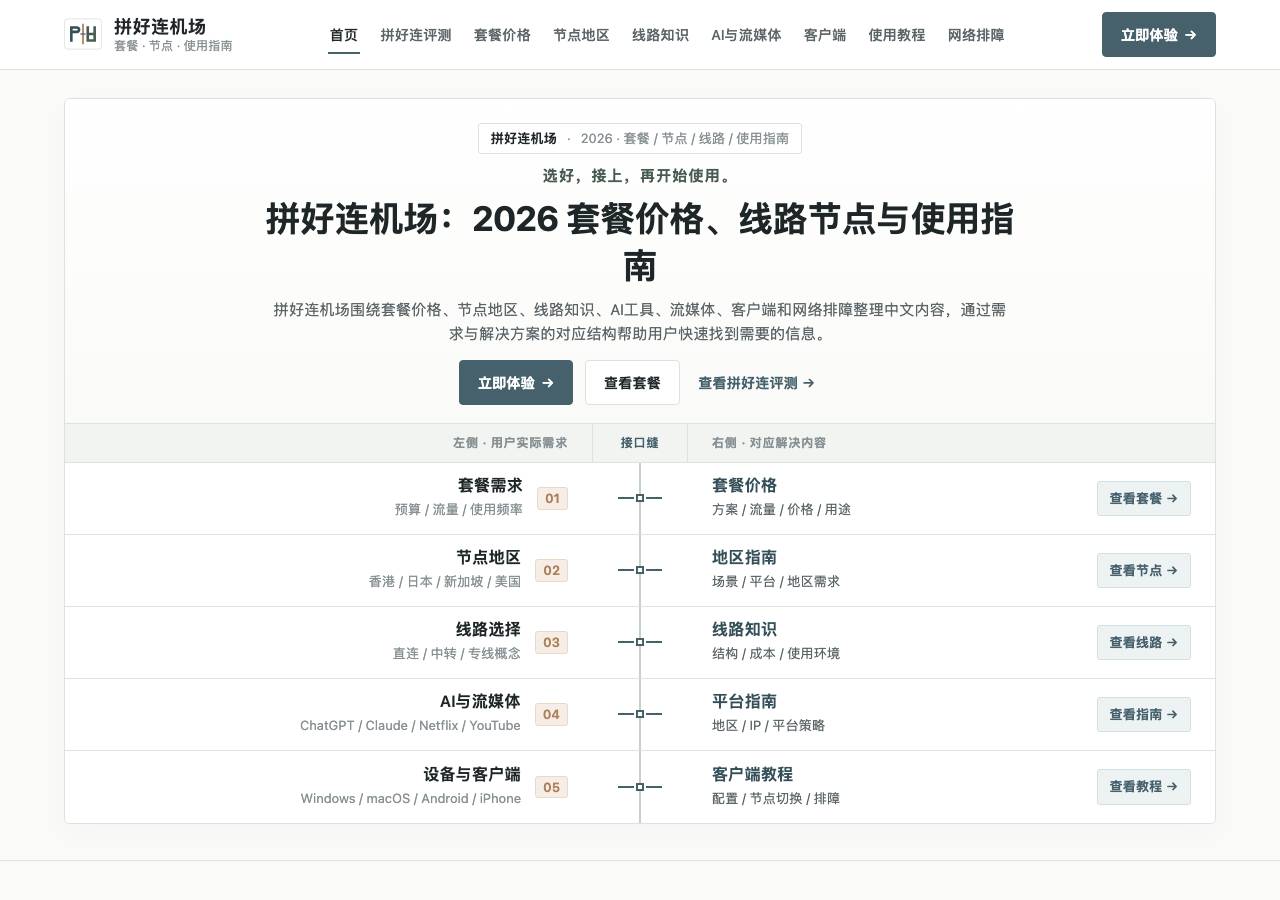Click 查看套餐 button in 套餐价格 row

tap(1144, 498)
